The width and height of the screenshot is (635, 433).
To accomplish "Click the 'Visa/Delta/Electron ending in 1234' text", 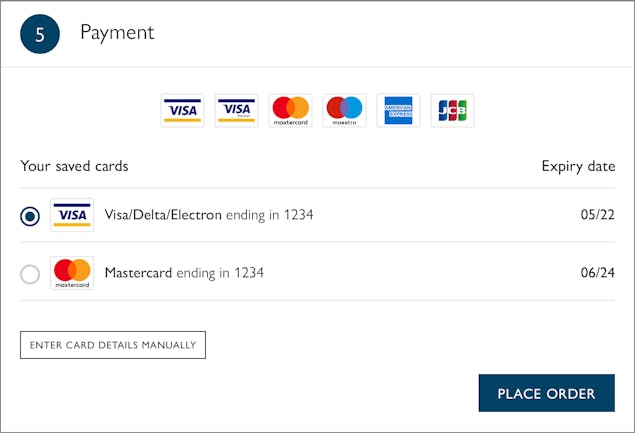I will 209,215.
